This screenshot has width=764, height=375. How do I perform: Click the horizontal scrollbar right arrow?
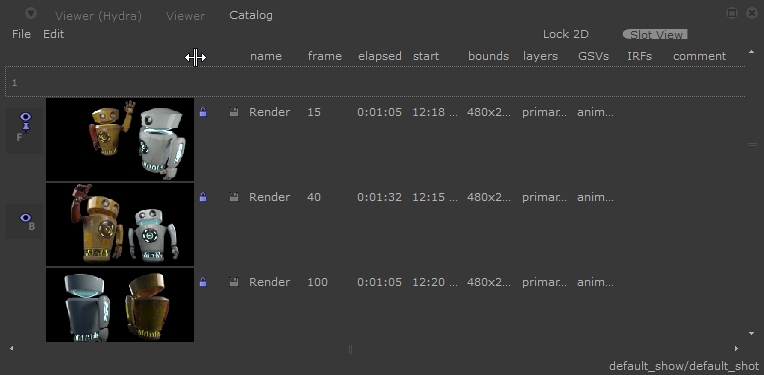tap(736, 348)
